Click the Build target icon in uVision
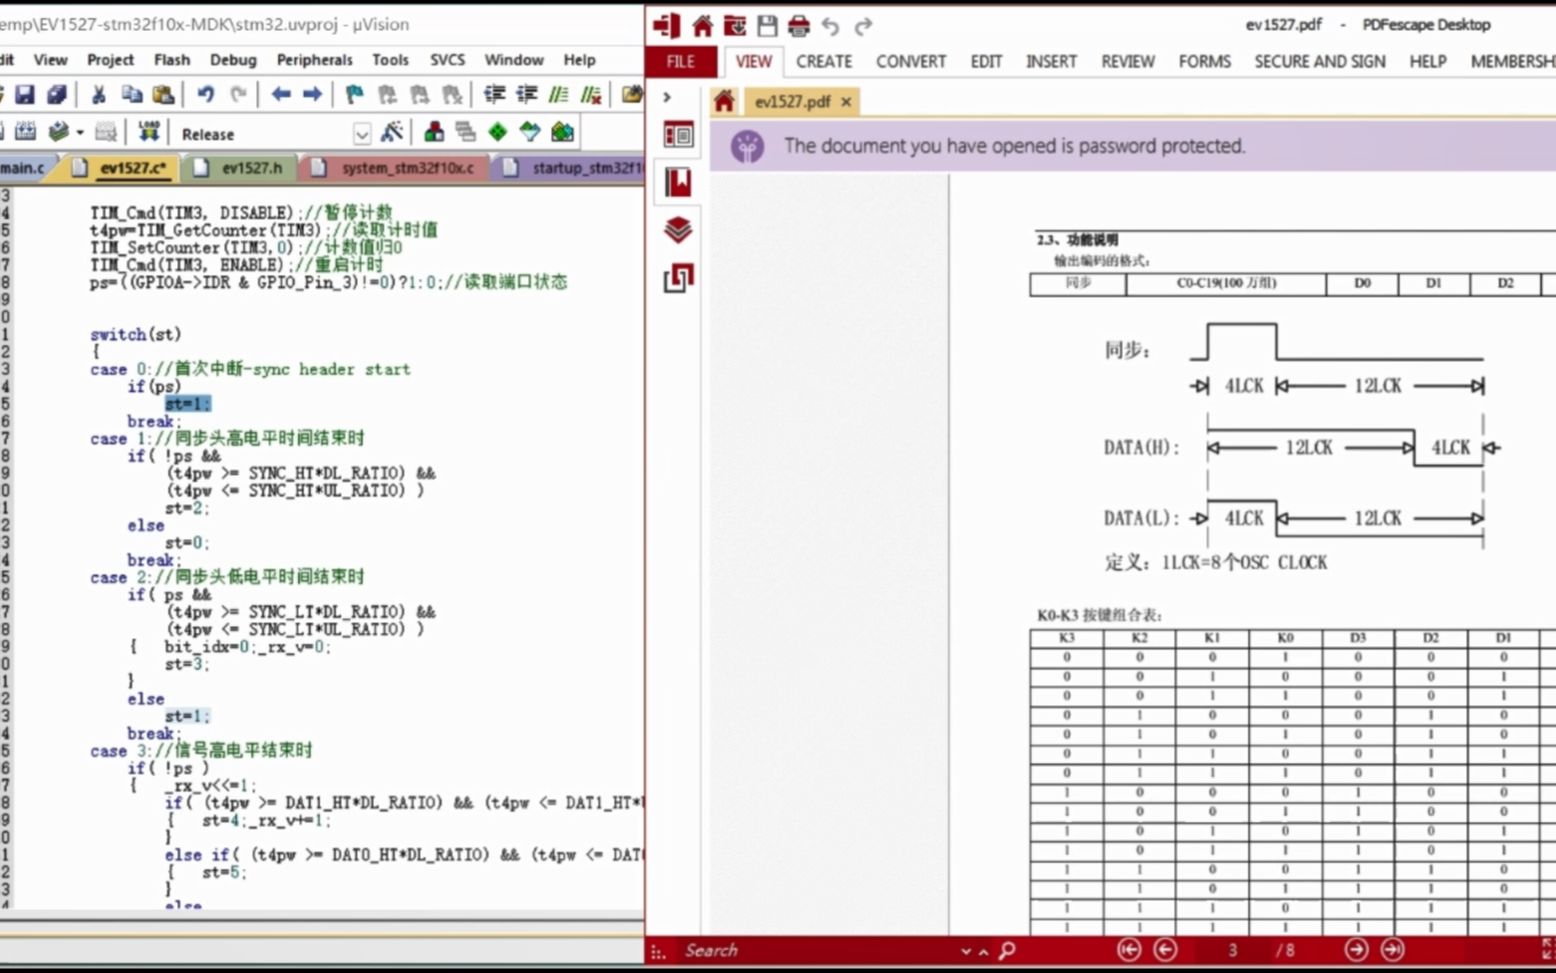Screen dimensions: 1556x973 (26, 132)
